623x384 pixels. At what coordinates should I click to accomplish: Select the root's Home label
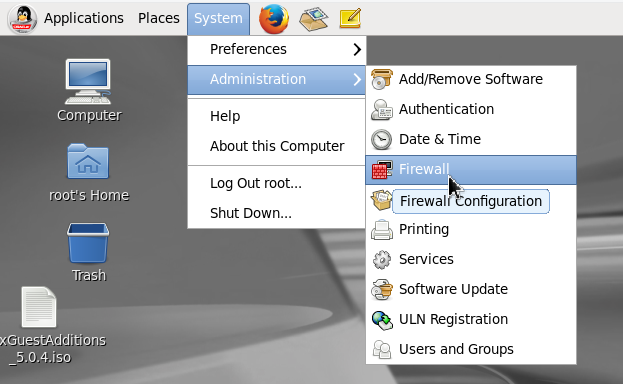[x=89, y=196]
